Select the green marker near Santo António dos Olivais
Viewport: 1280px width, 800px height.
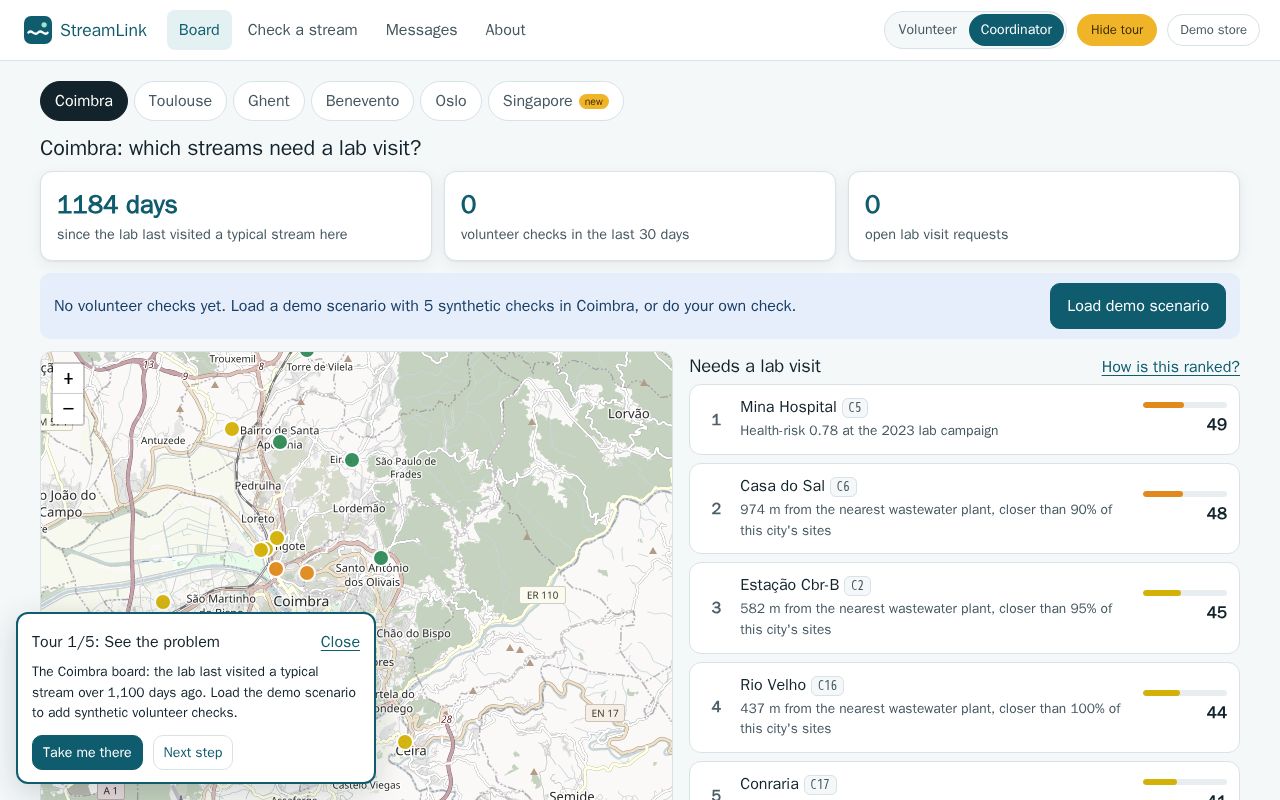[x=381, y=558]
